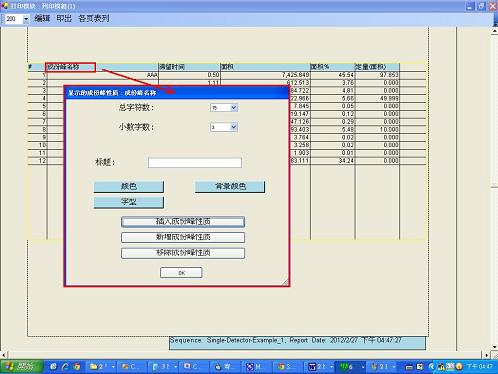This screenshot has width=498, height=374.
Task: Click the 颜色 color button
Action: [129, 186]
